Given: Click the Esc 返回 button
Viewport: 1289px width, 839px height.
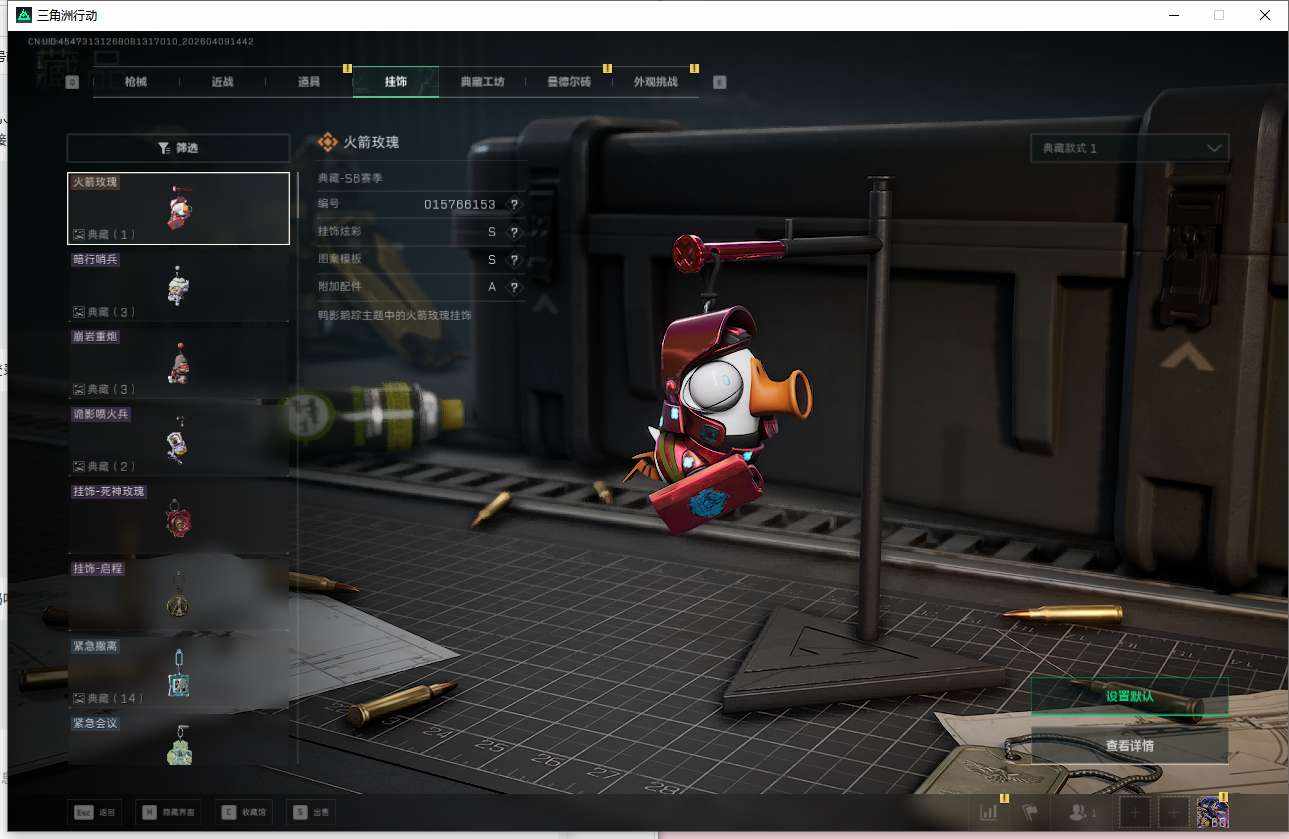Looking at the screenshot, I should (x=94, y=813).
